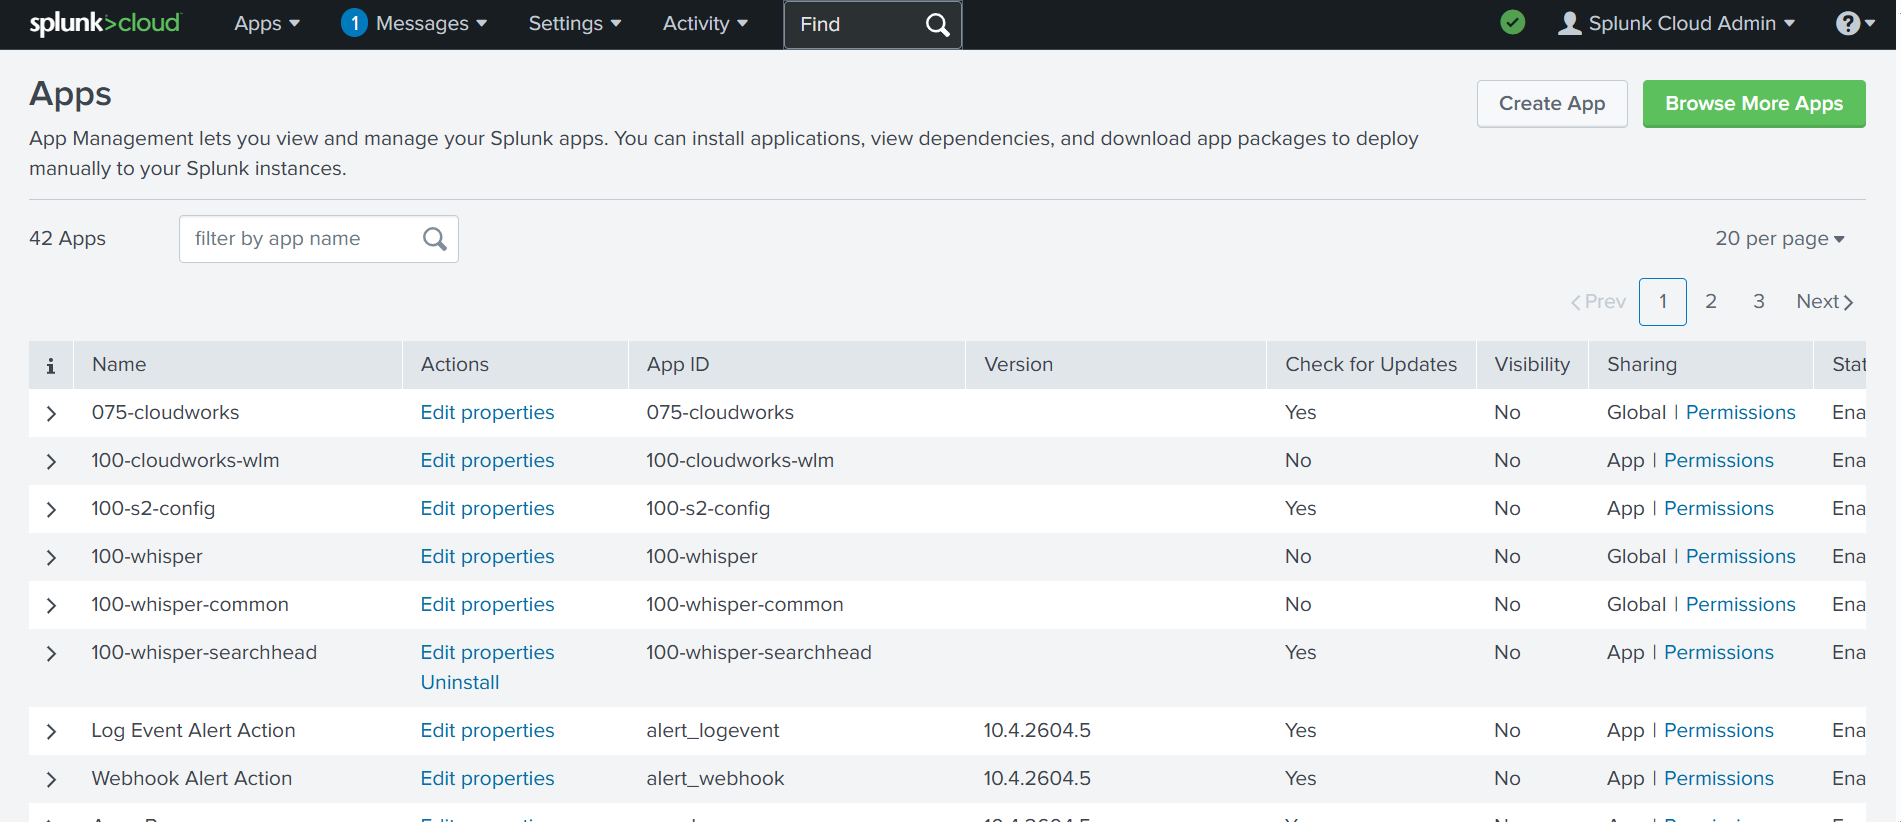Edit properties for 100-whisper
Image resolution: width=1901 pixels, height=822 pixels.
(487, 556)
